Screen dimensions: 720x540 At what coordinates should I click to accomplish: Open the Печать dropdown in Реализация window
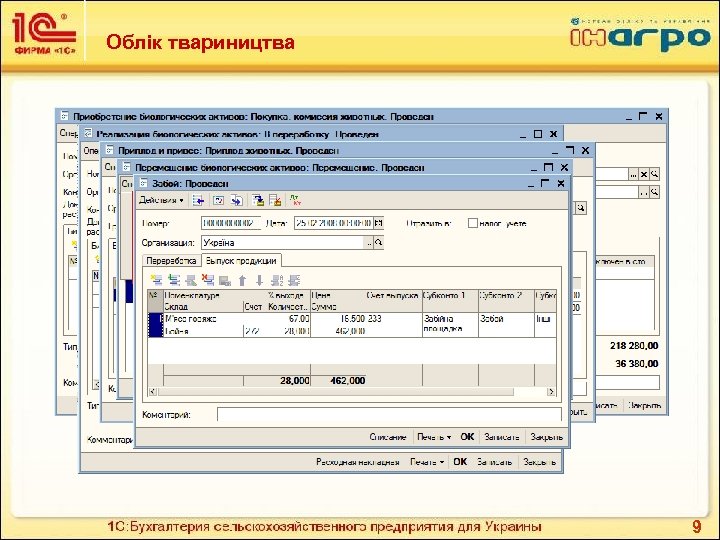coord(427,462)
